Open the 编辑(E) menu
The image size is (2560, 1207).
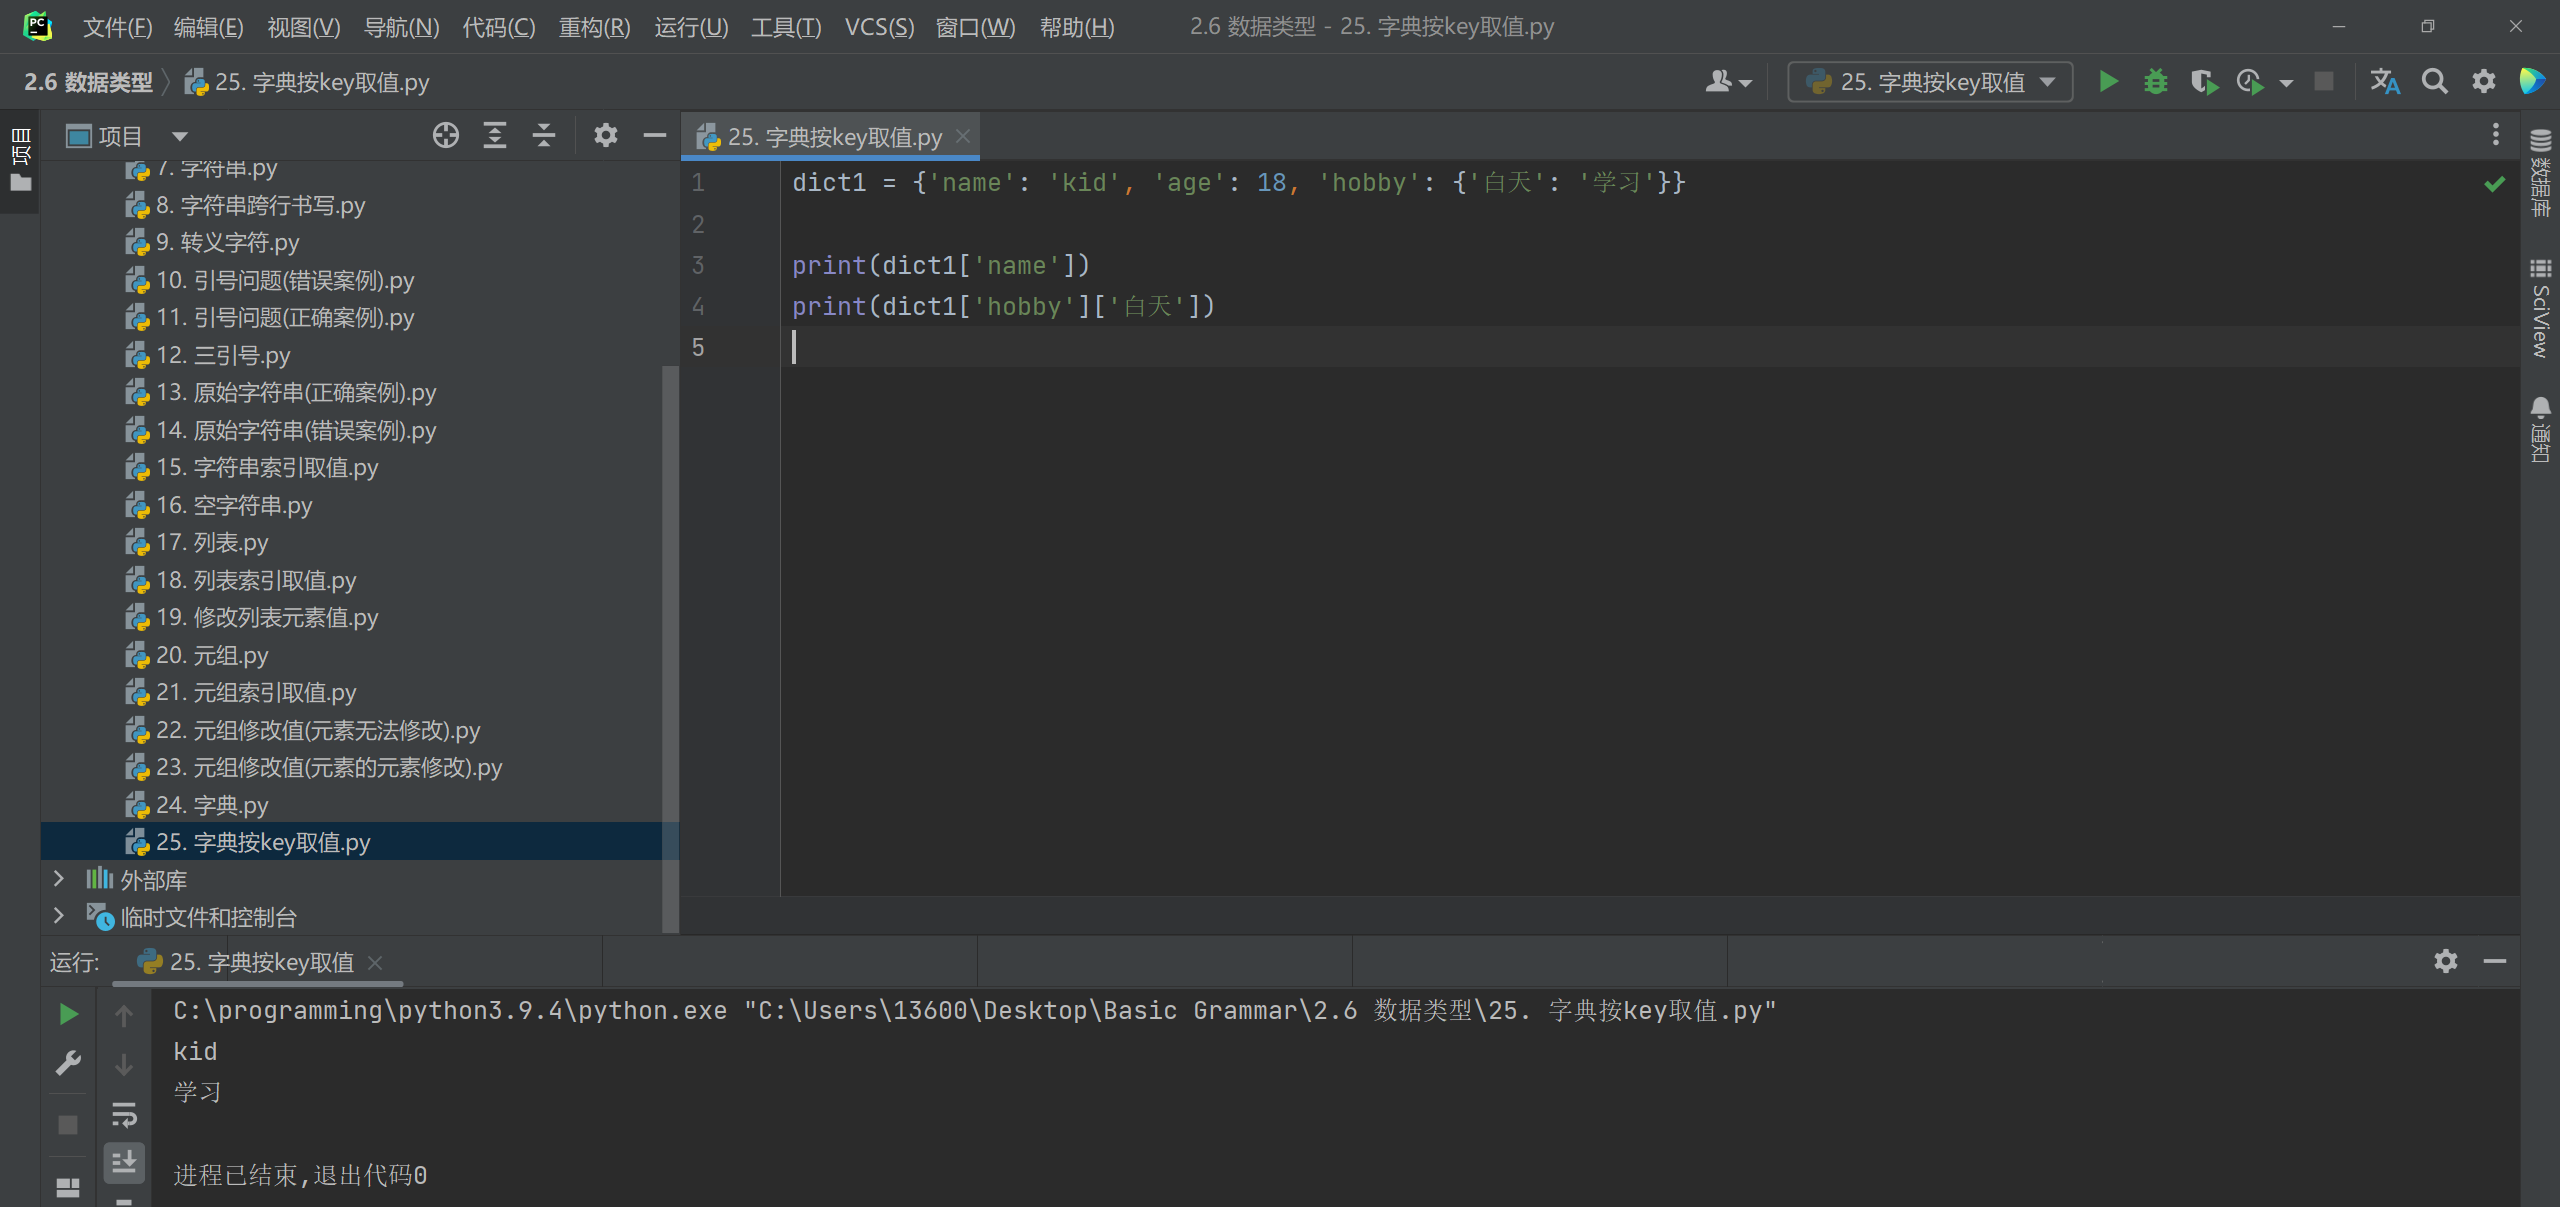coord(208,27)
